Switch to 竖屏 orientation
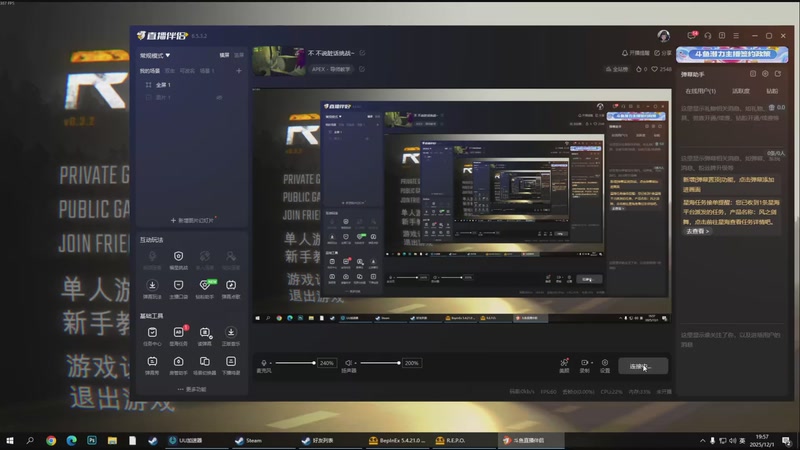The image size is (800, 450). tap(239, 55)
